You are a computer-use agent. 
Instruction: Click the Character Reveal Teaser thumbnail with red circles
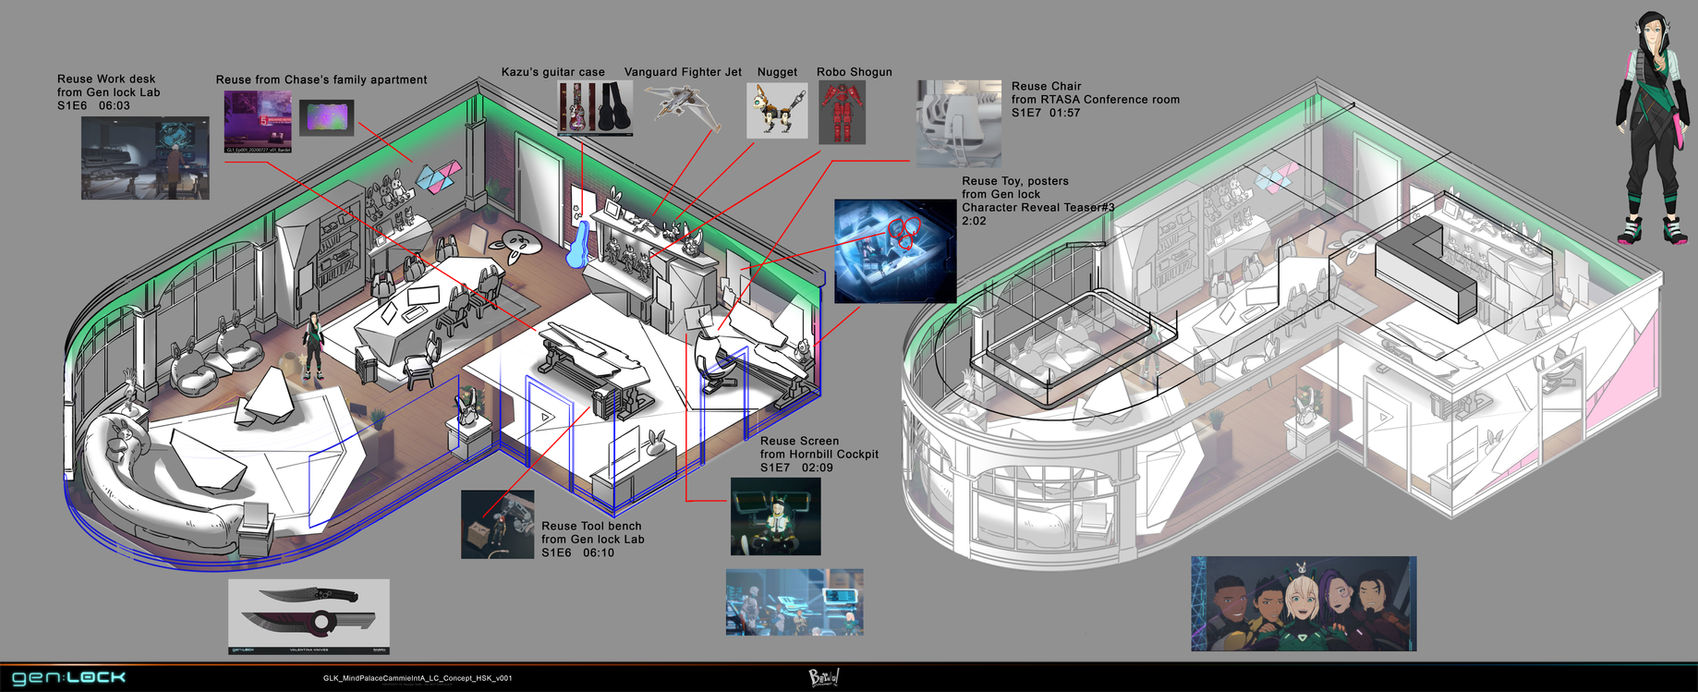[x=895, y=250]
